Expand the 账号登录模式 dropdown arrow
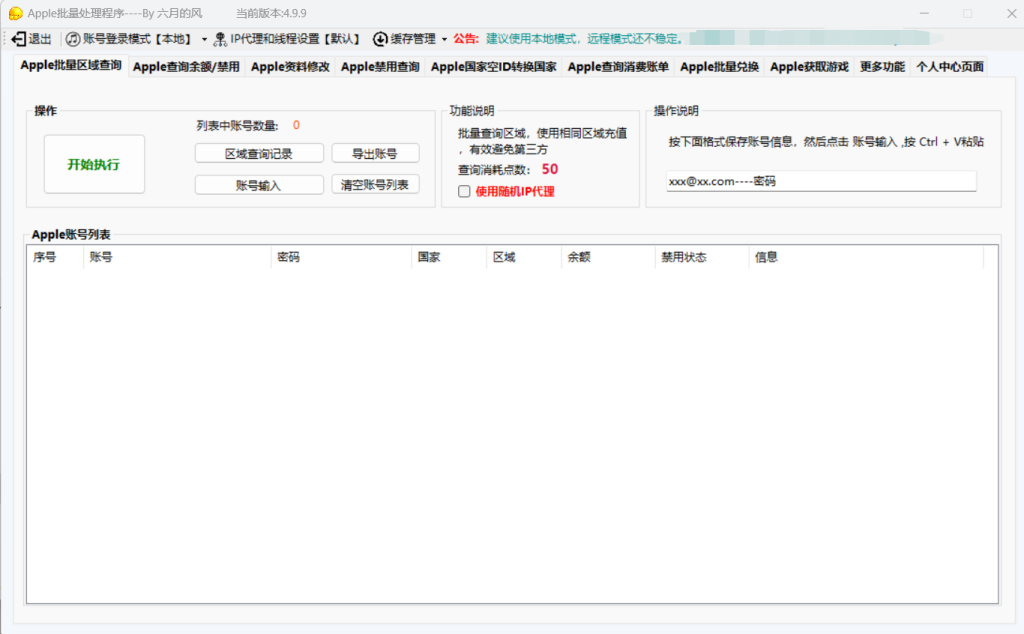Screen dimensions: 1024x634 204,39
